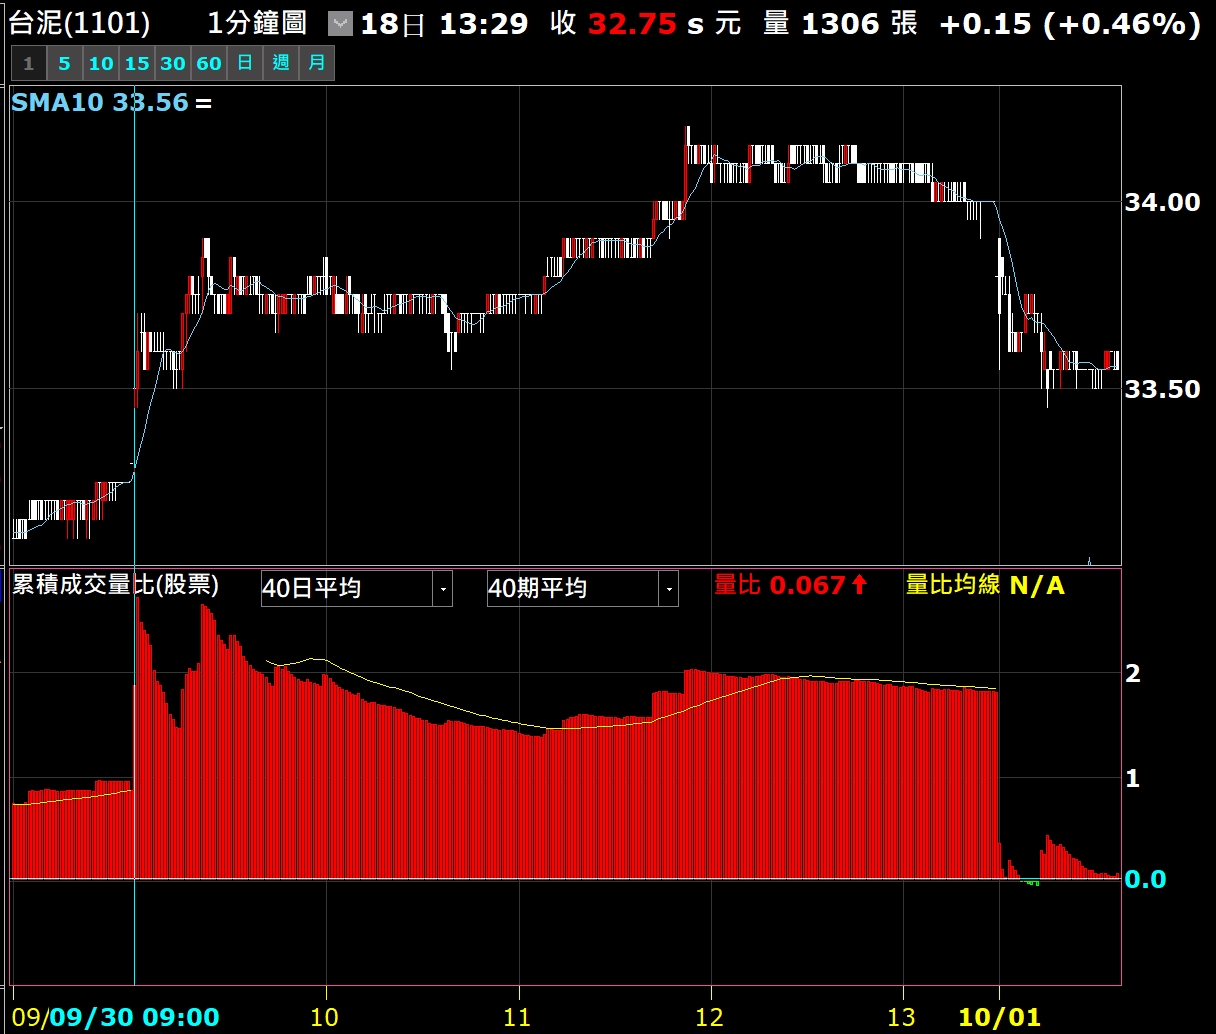Viewport: 1216px width, 1034px height.
Task: Choose the 15-minute chart interval
Action: click(x=136, y=64)
